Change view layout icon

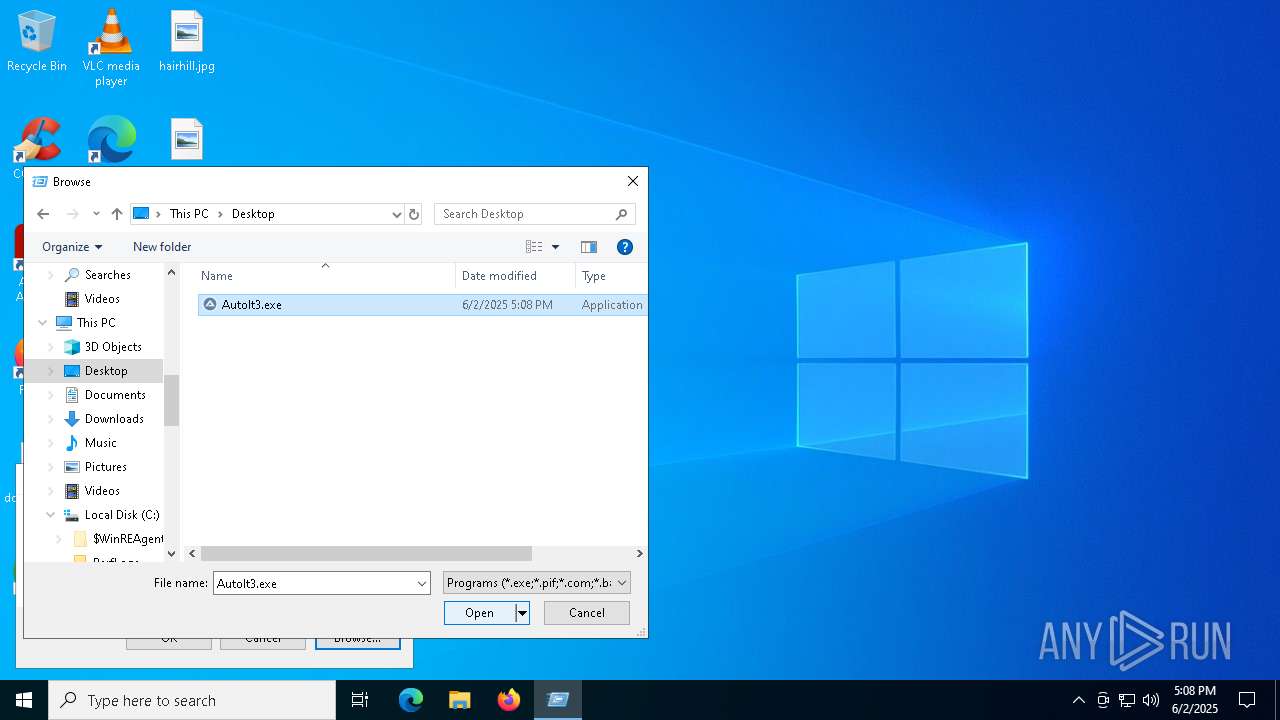tap(534, 247)
